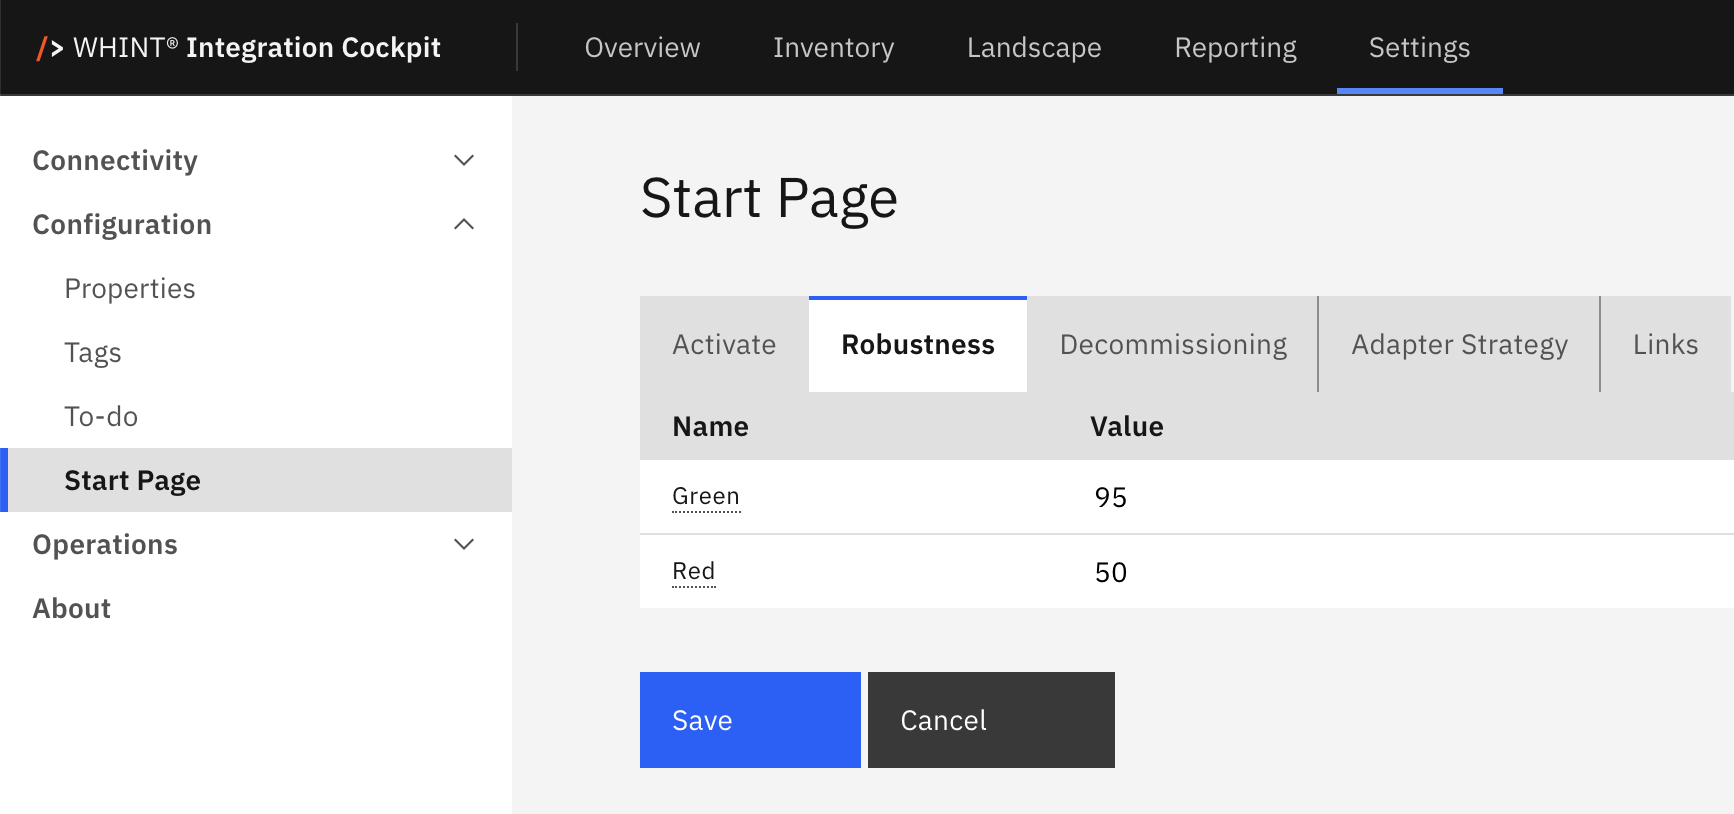Open the Overview menu
Viewport: 1734px width, 814px height.
[x=642, y=48]
